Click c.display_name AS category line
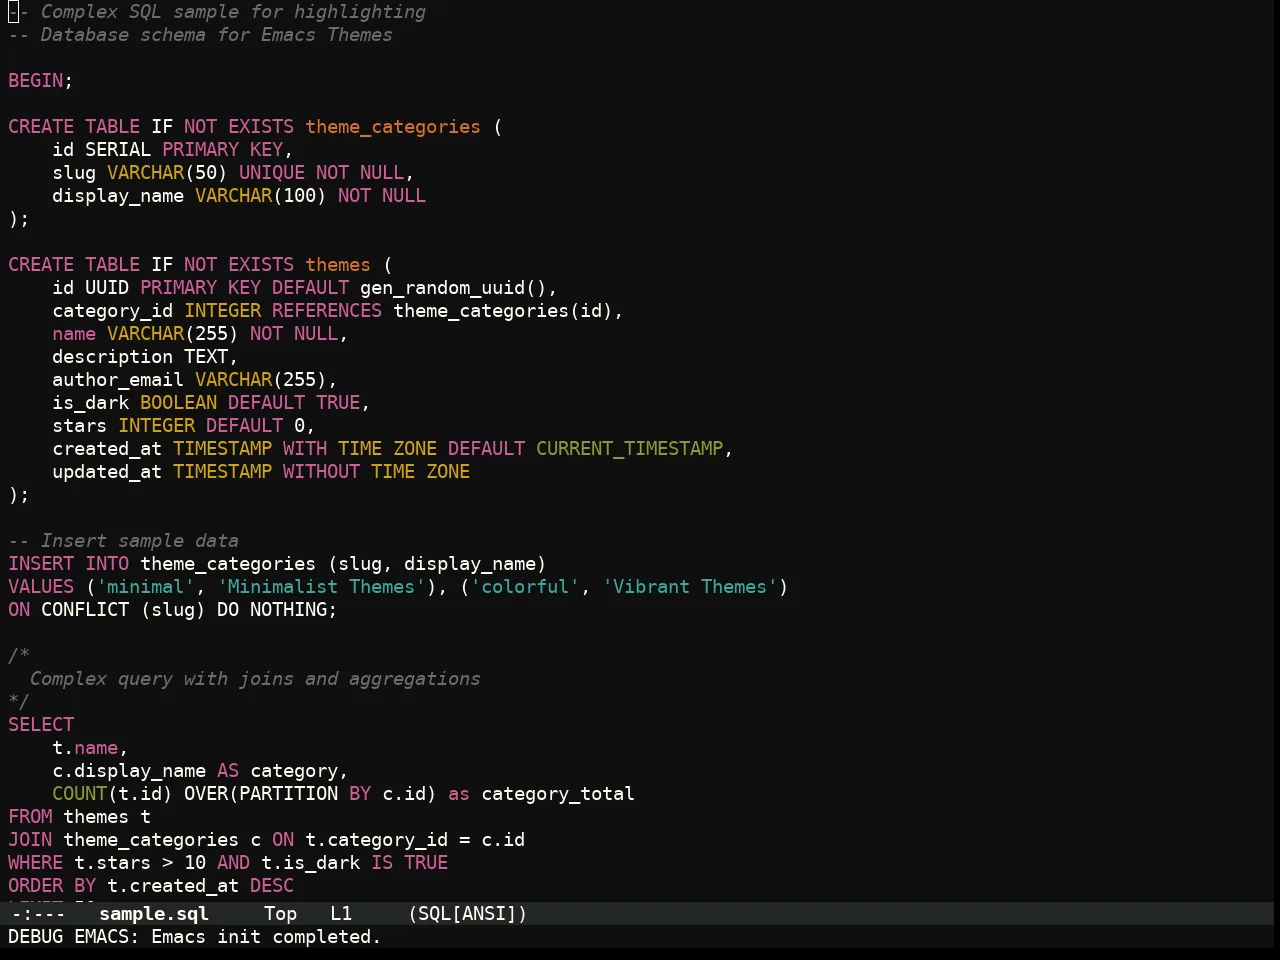 click(x=200, y=771)
